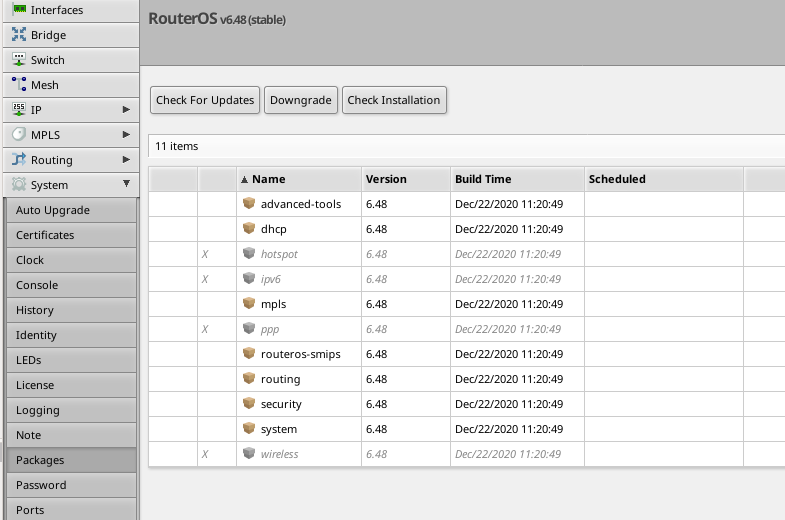The image size is (785, 520).
Task: Expand the MPLS submenu arrow
Action: tap(126, 134)
